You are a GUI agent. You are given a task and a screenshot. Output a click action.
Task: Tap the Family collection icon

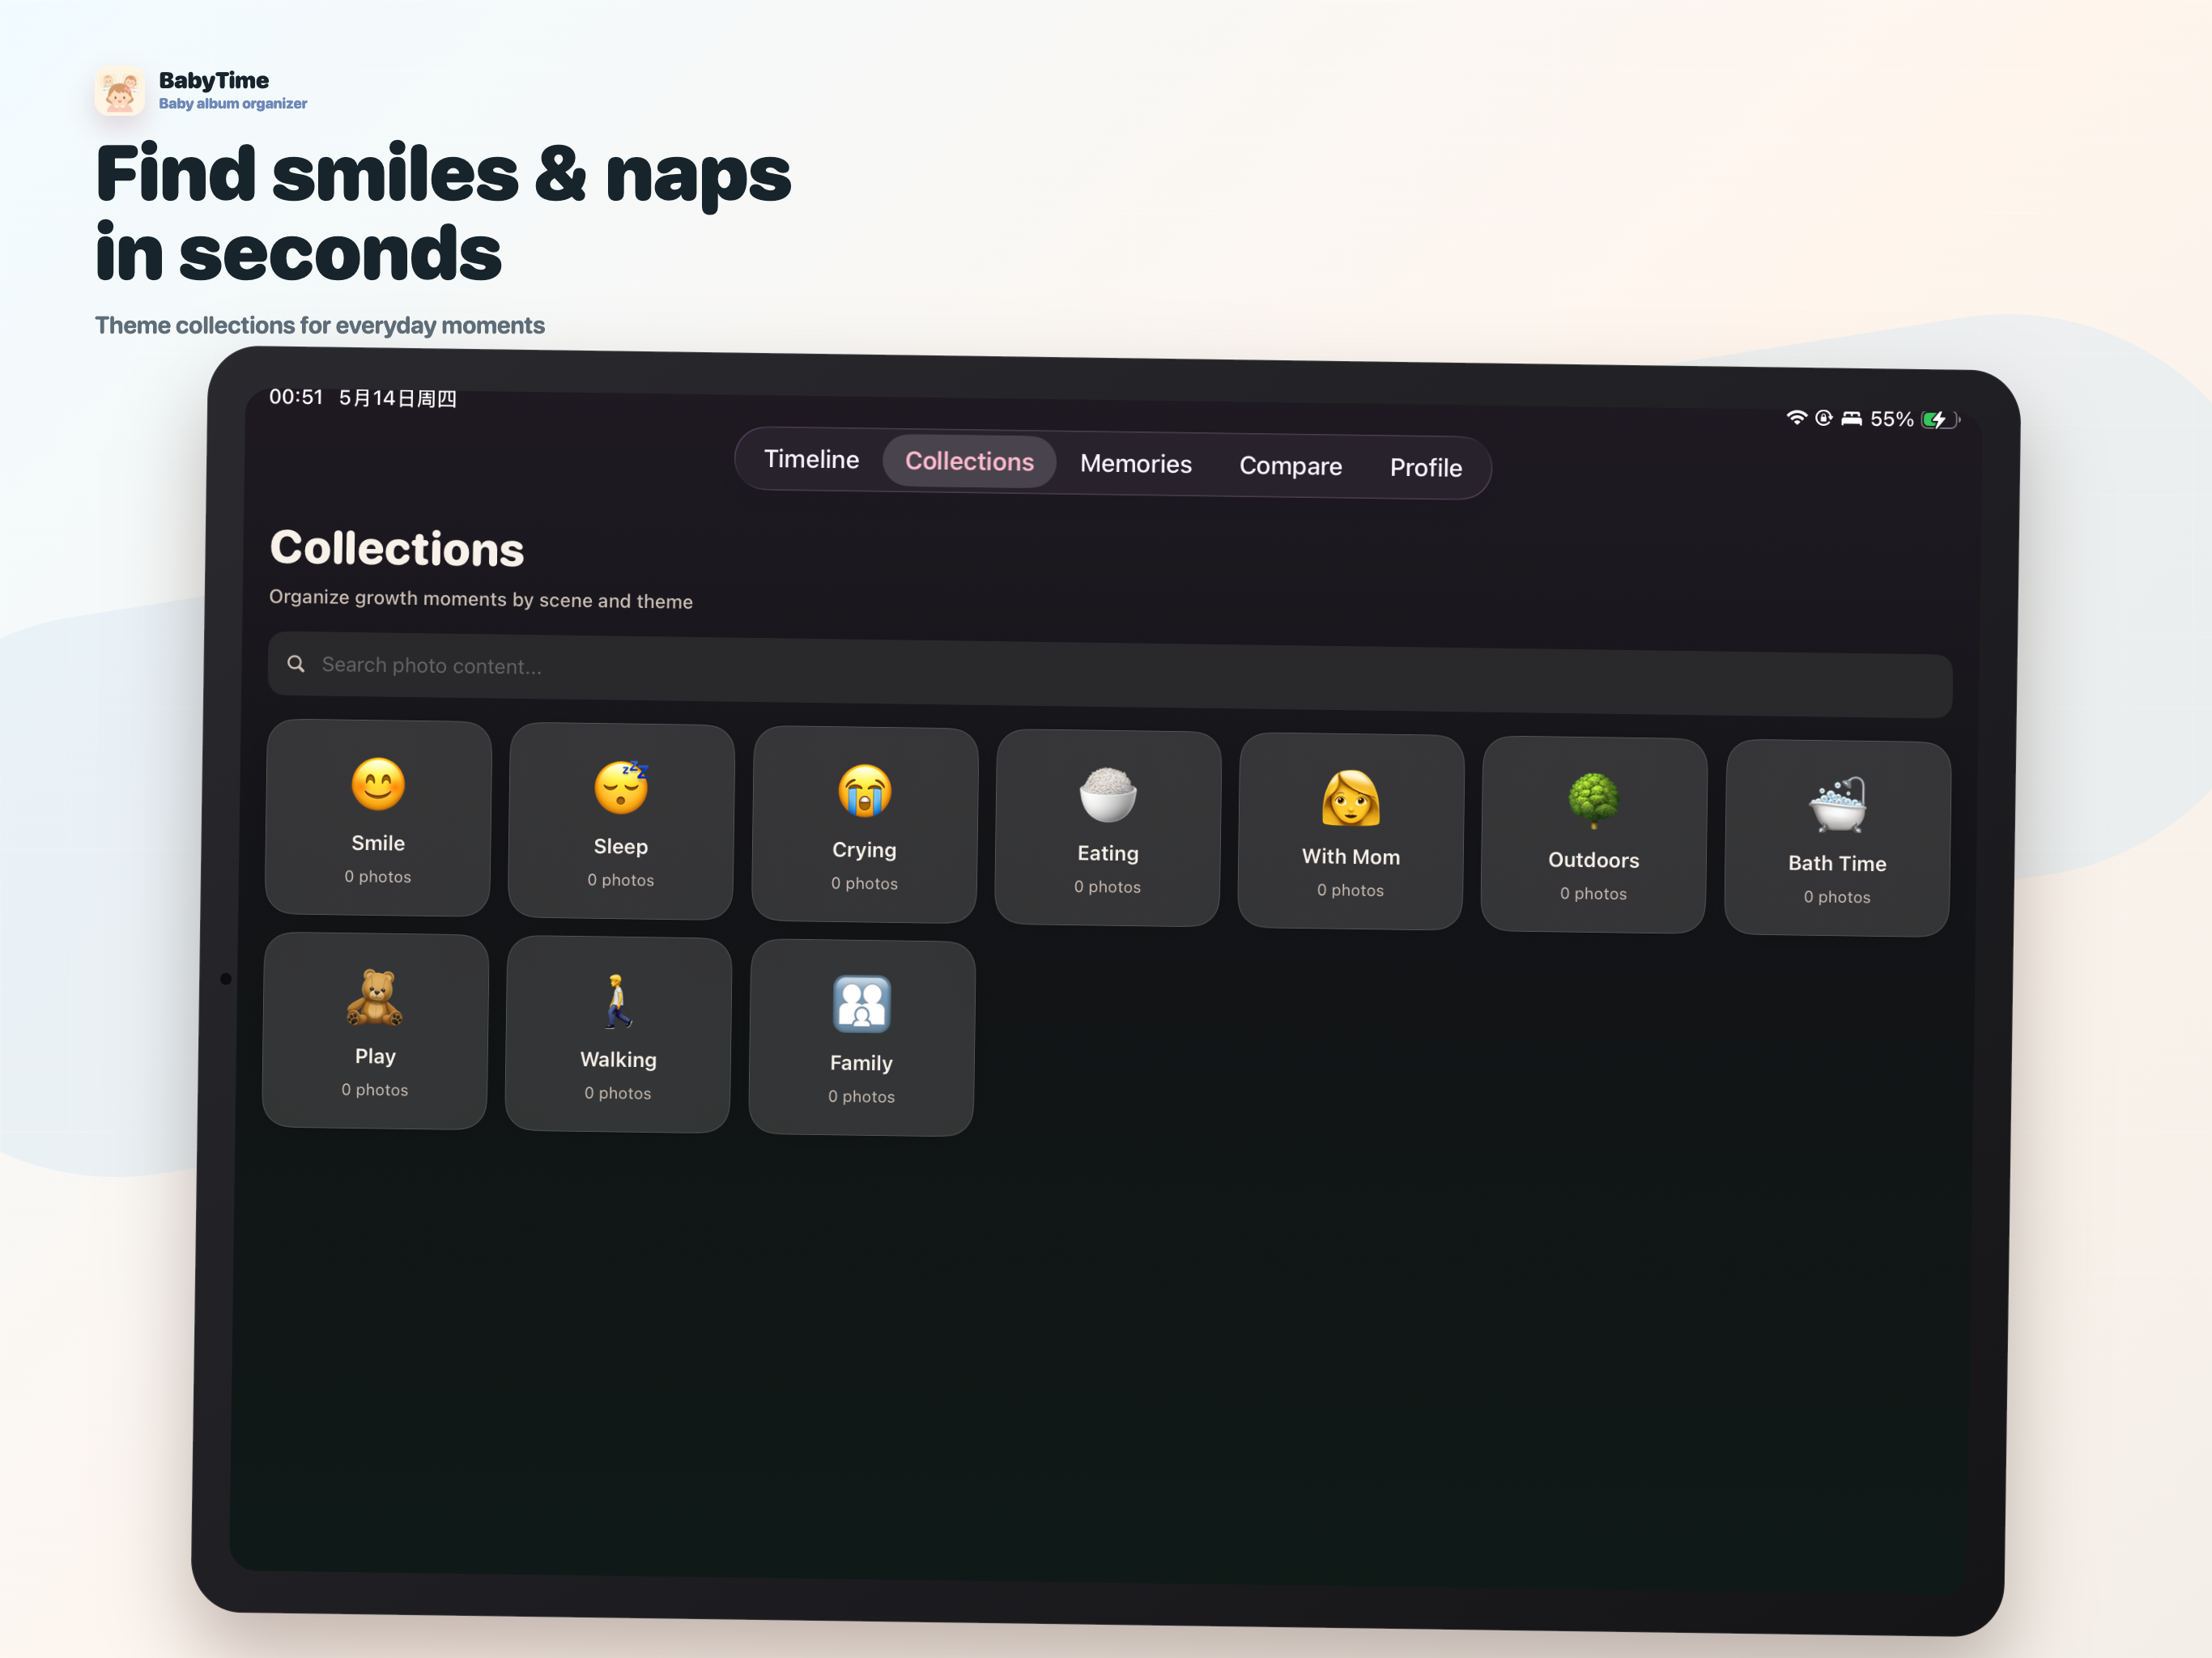click(862, 1004)
